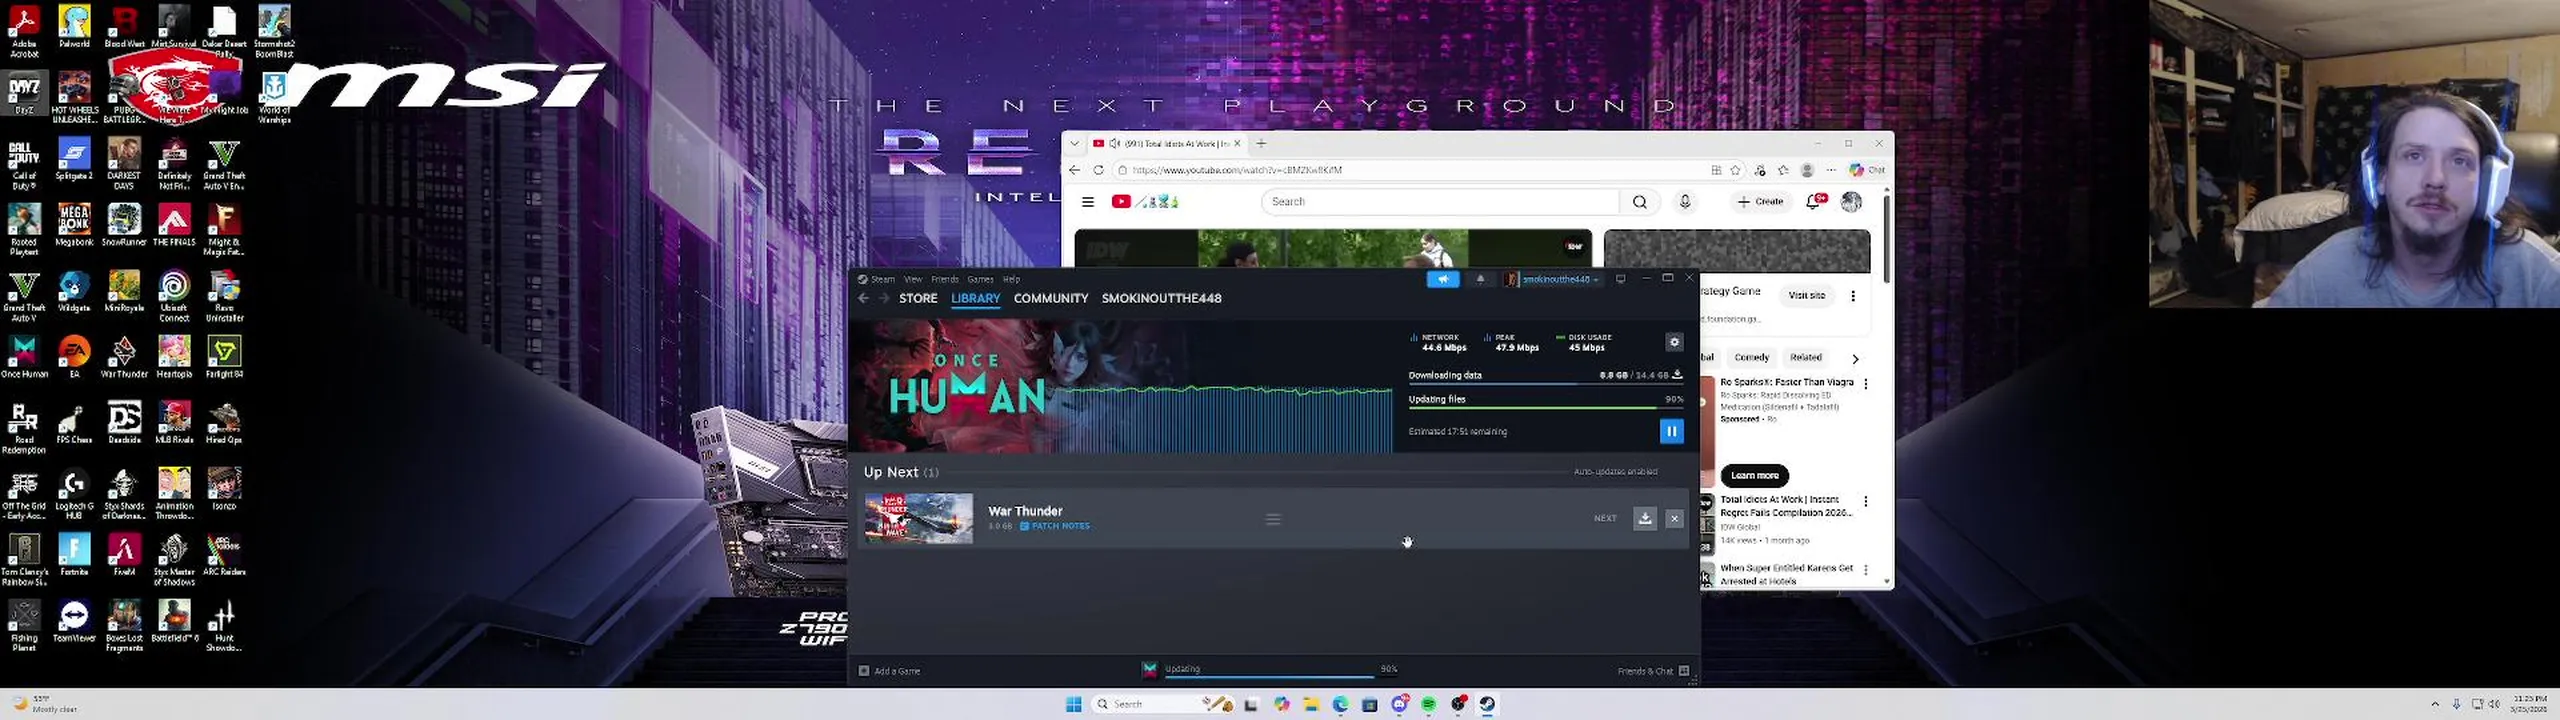Image resolution: width=2560 pixels, height=720 pixels.
Task: Open the COMMUNITY tab in Steam
Action: (1050, 298)
